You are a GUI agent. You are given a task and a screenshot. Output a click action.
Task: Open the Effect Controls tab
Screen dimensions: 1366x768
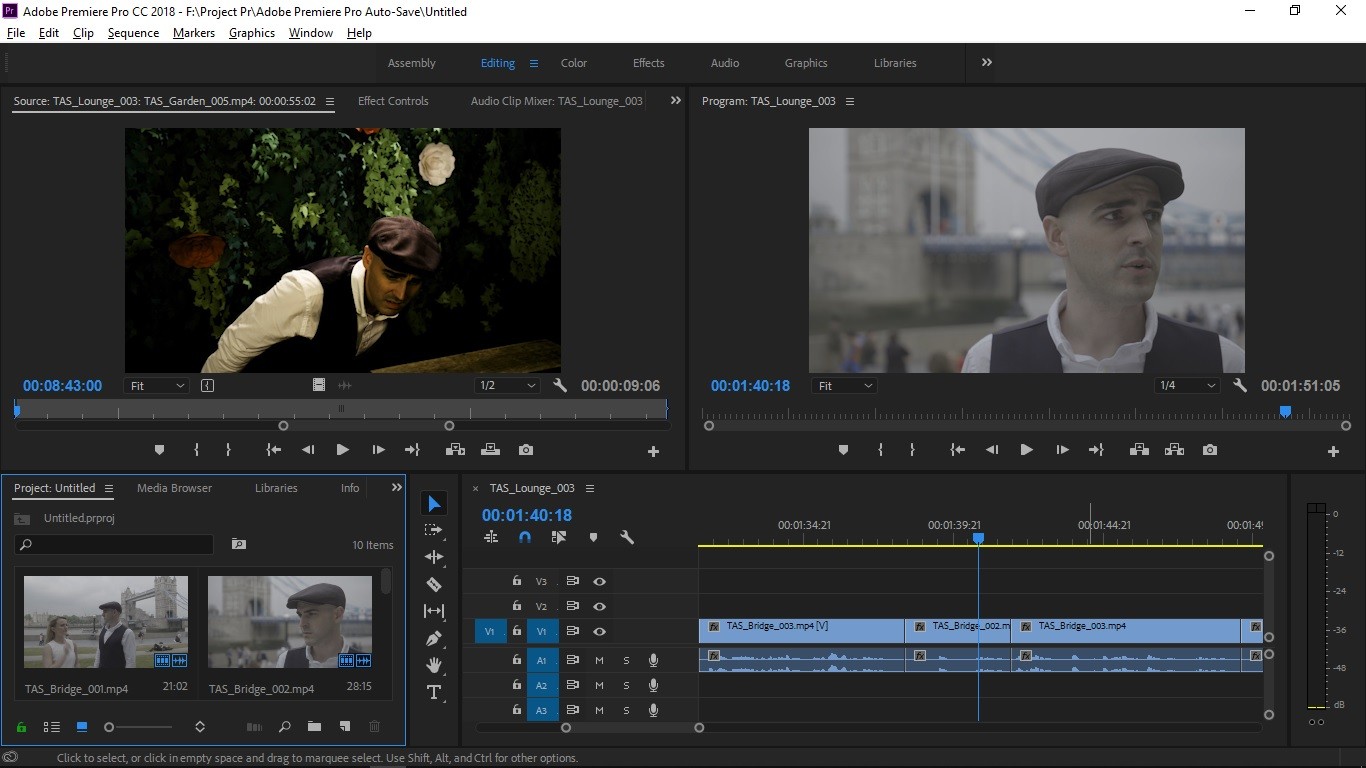coord(393,101)
